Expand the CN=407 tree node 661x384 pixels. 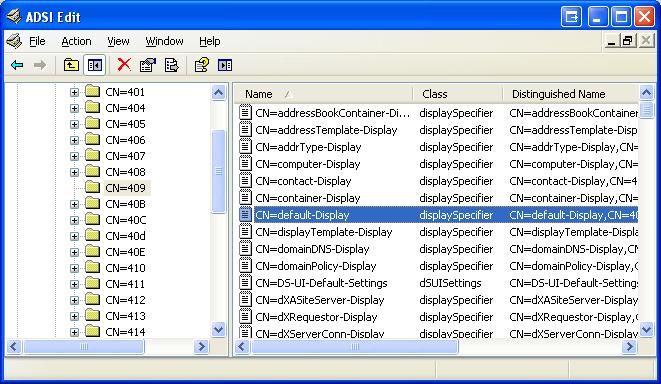[74, 156]
